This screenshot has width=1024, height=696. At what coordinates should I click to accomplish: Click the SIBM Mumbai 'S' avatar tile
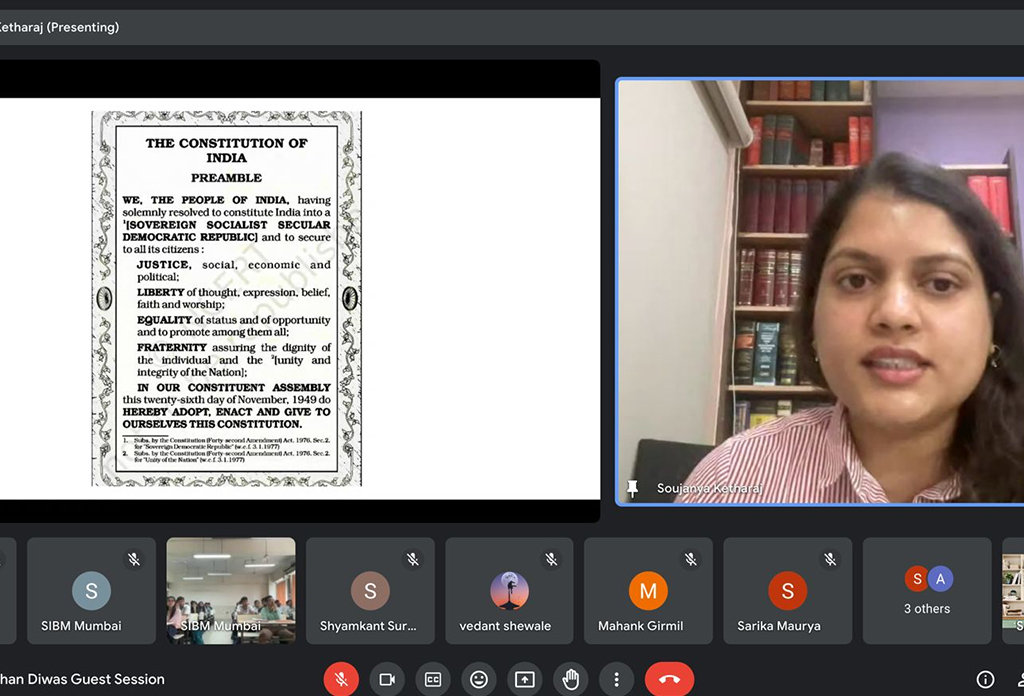coord(91,590)
